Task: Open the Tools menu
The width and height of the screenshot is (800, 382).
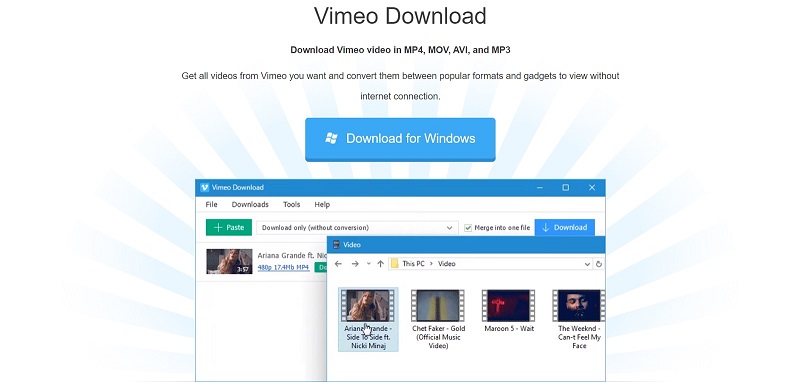Action: [292, 205]
